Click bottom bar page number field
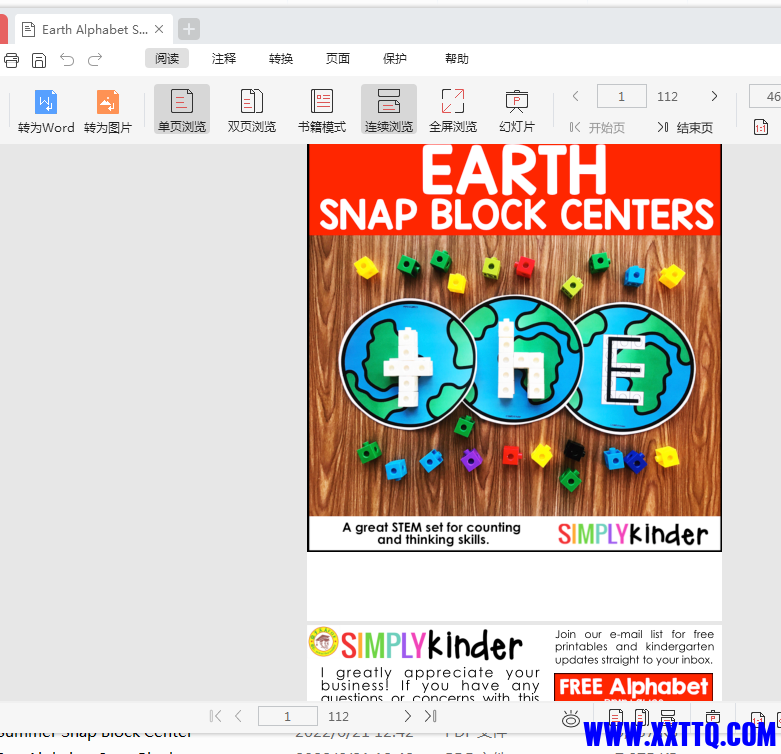 tap(287, 716)
